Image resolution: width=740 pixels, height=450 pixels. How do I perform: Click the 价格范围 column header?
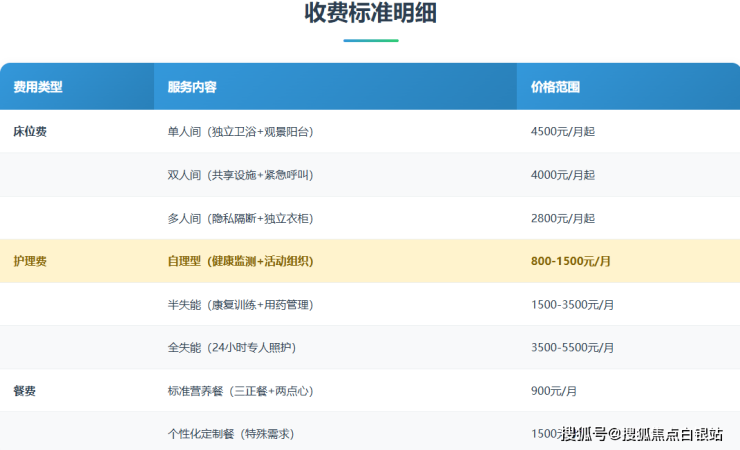tap(555, 87)
